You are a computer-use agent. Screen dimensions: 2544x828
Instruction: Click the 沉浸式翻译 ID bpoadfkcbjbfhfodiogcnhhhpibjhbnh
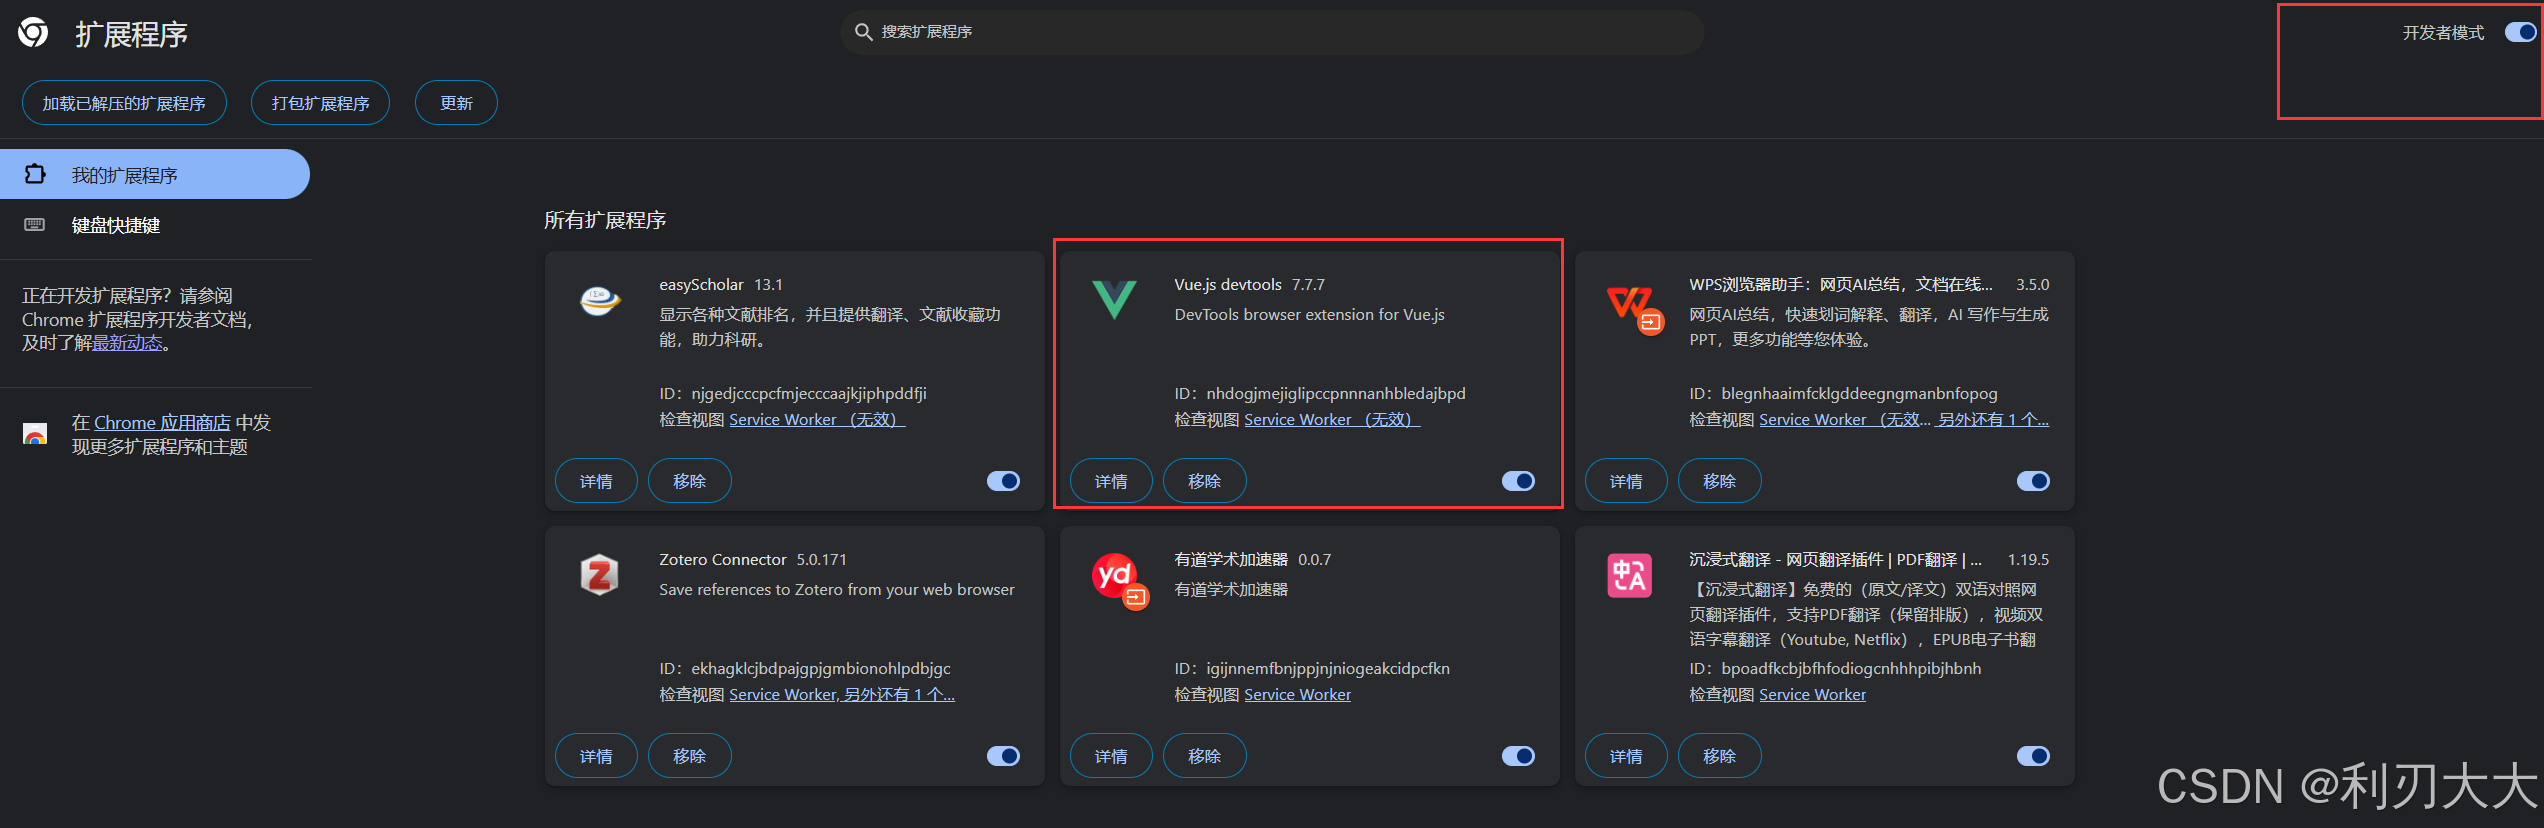1851,669
